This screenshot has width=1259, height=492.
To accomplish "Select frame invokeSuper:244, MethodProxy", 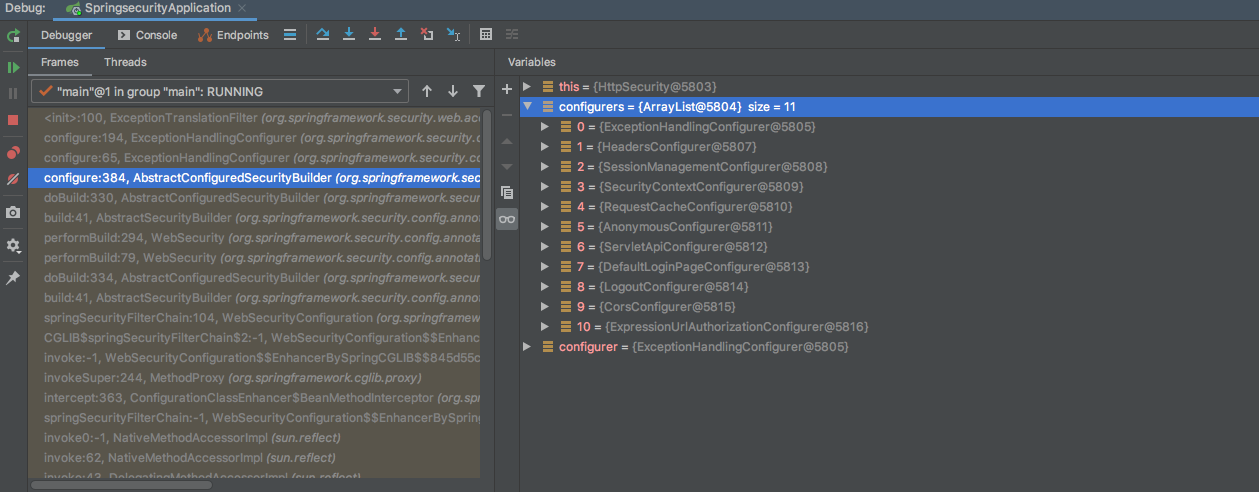I will [255, 378].
